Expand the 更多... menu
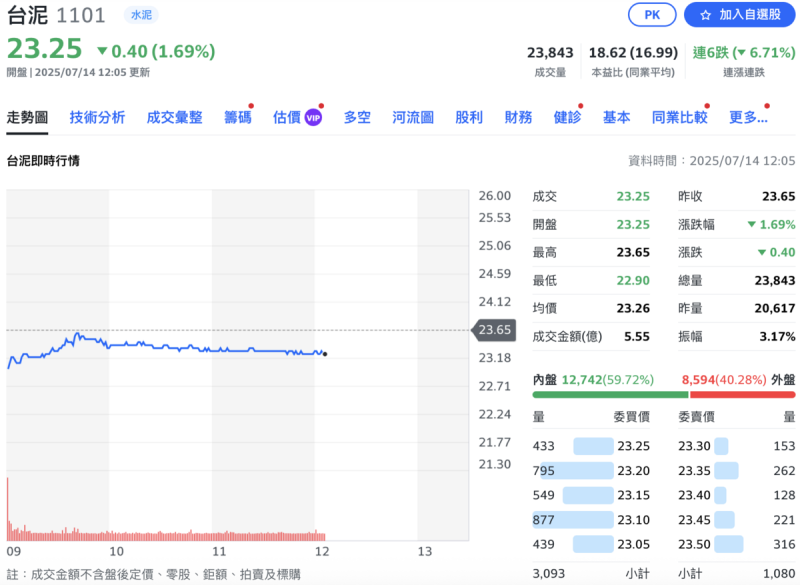The height and width of the screenshot is (585, 800). pyautogui.click(x=748, y=117)
